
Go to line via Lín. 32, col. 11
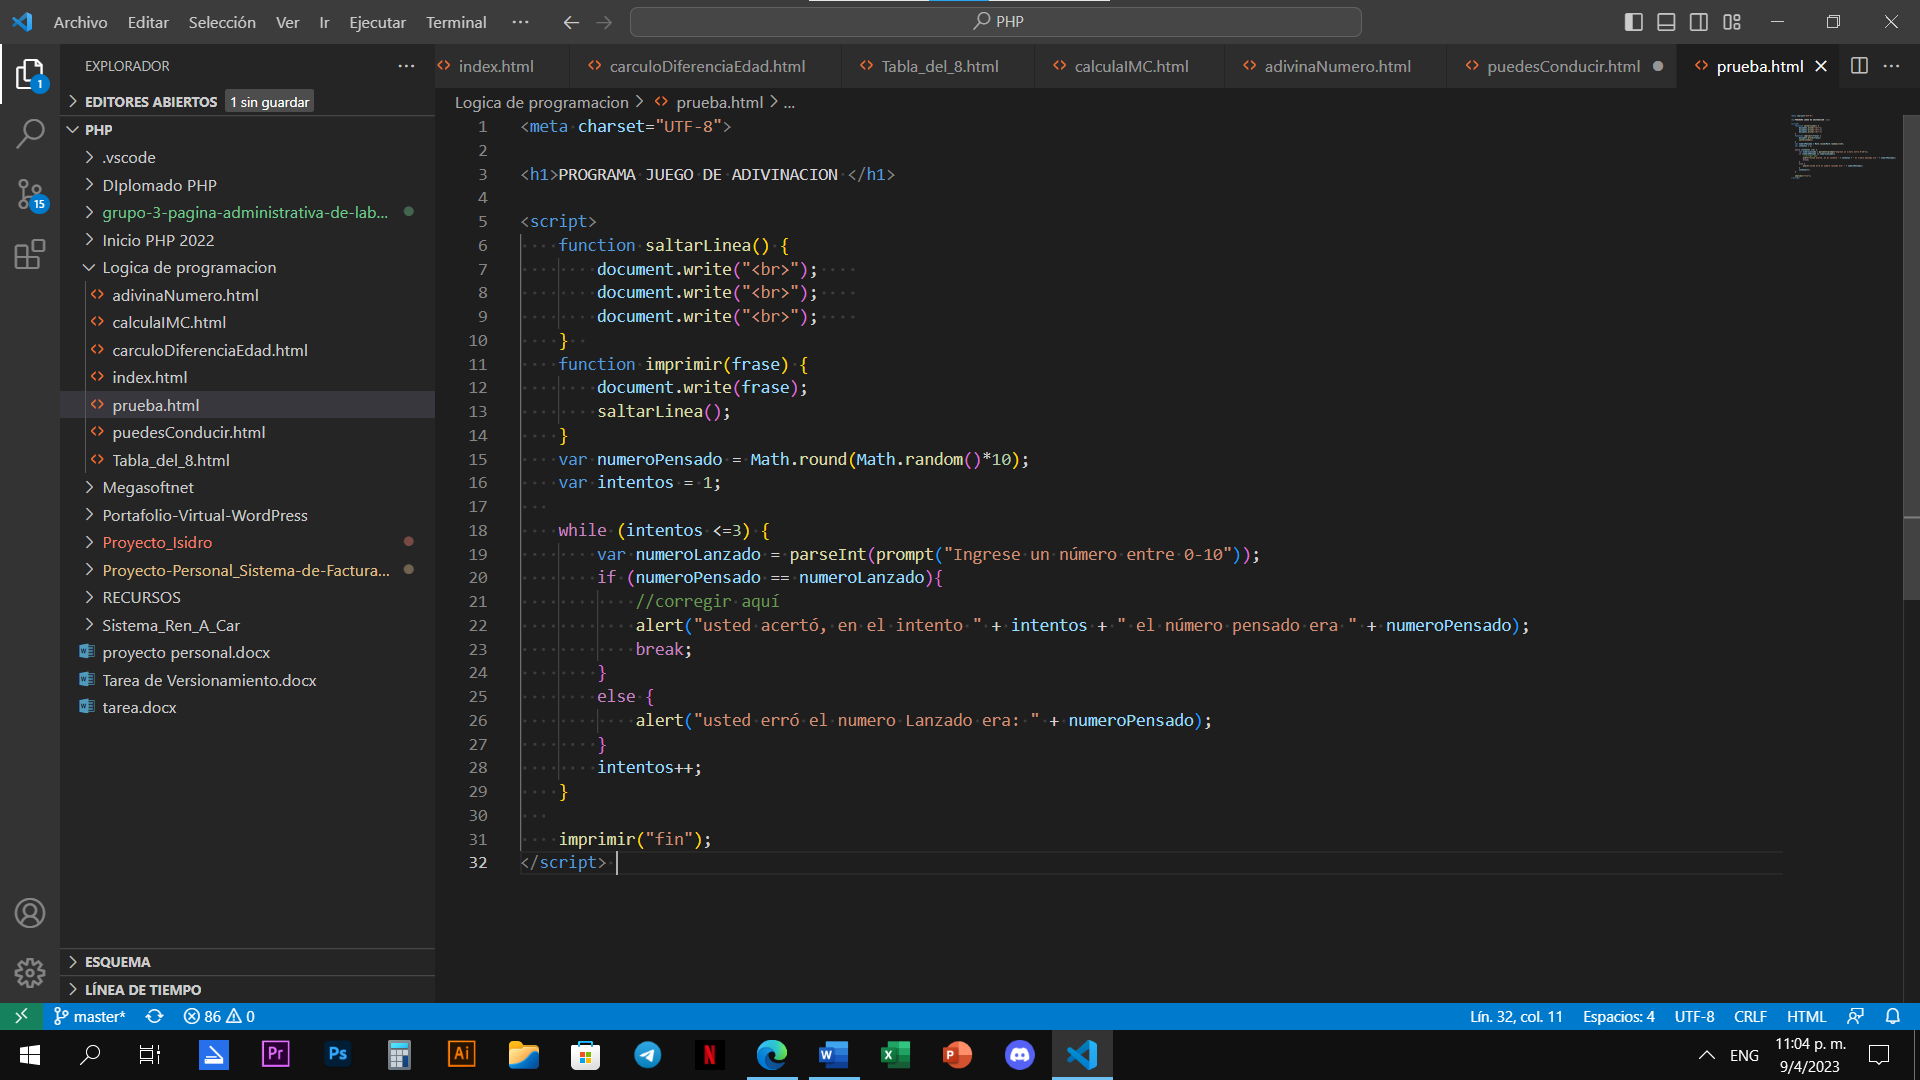(x=1516, y=1016)
